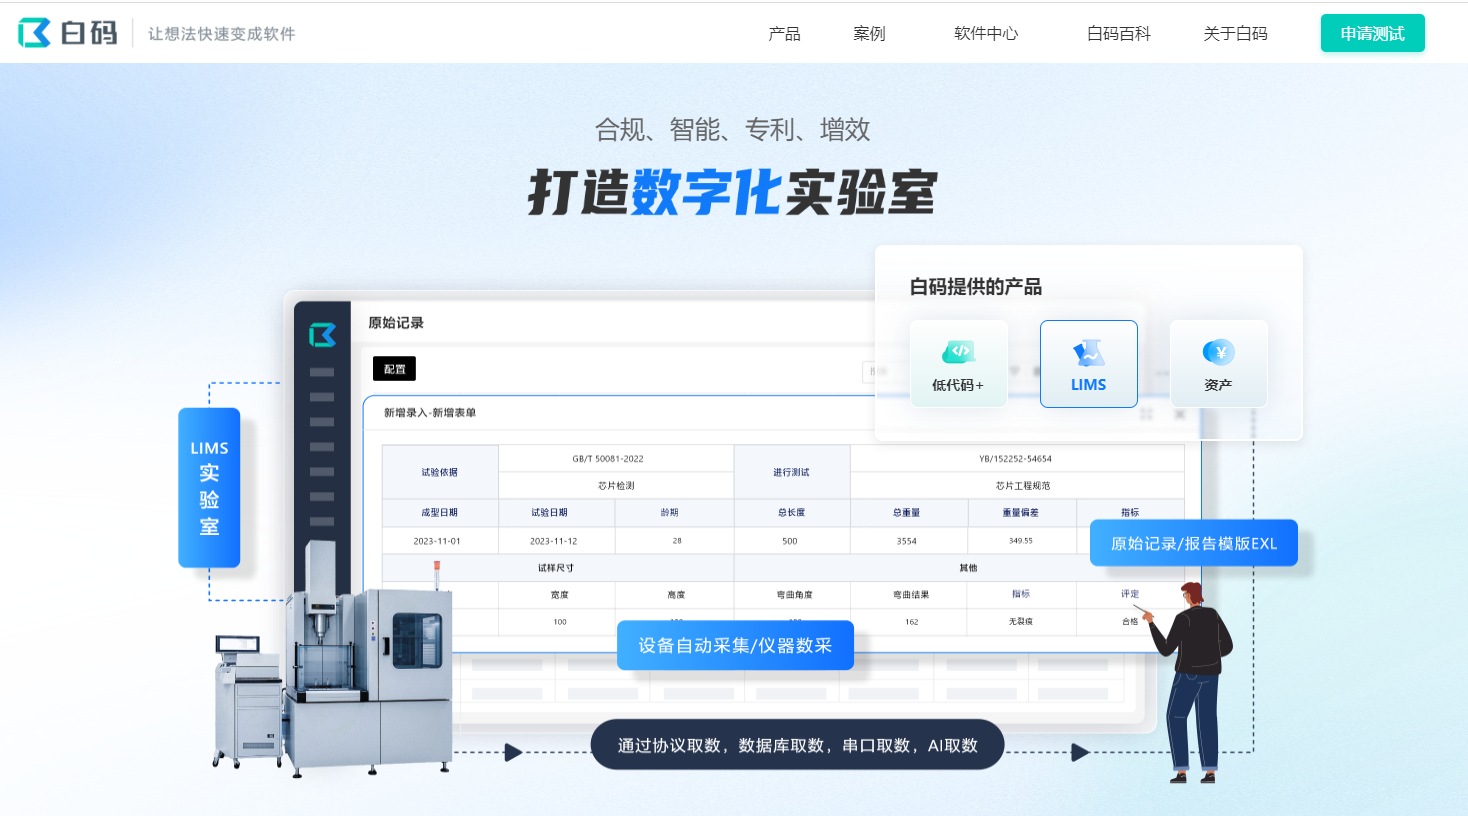This screenshot has width=1468, height=816.
Task: Click the 打造数字化实验室 headline
Action: point(732,192)
